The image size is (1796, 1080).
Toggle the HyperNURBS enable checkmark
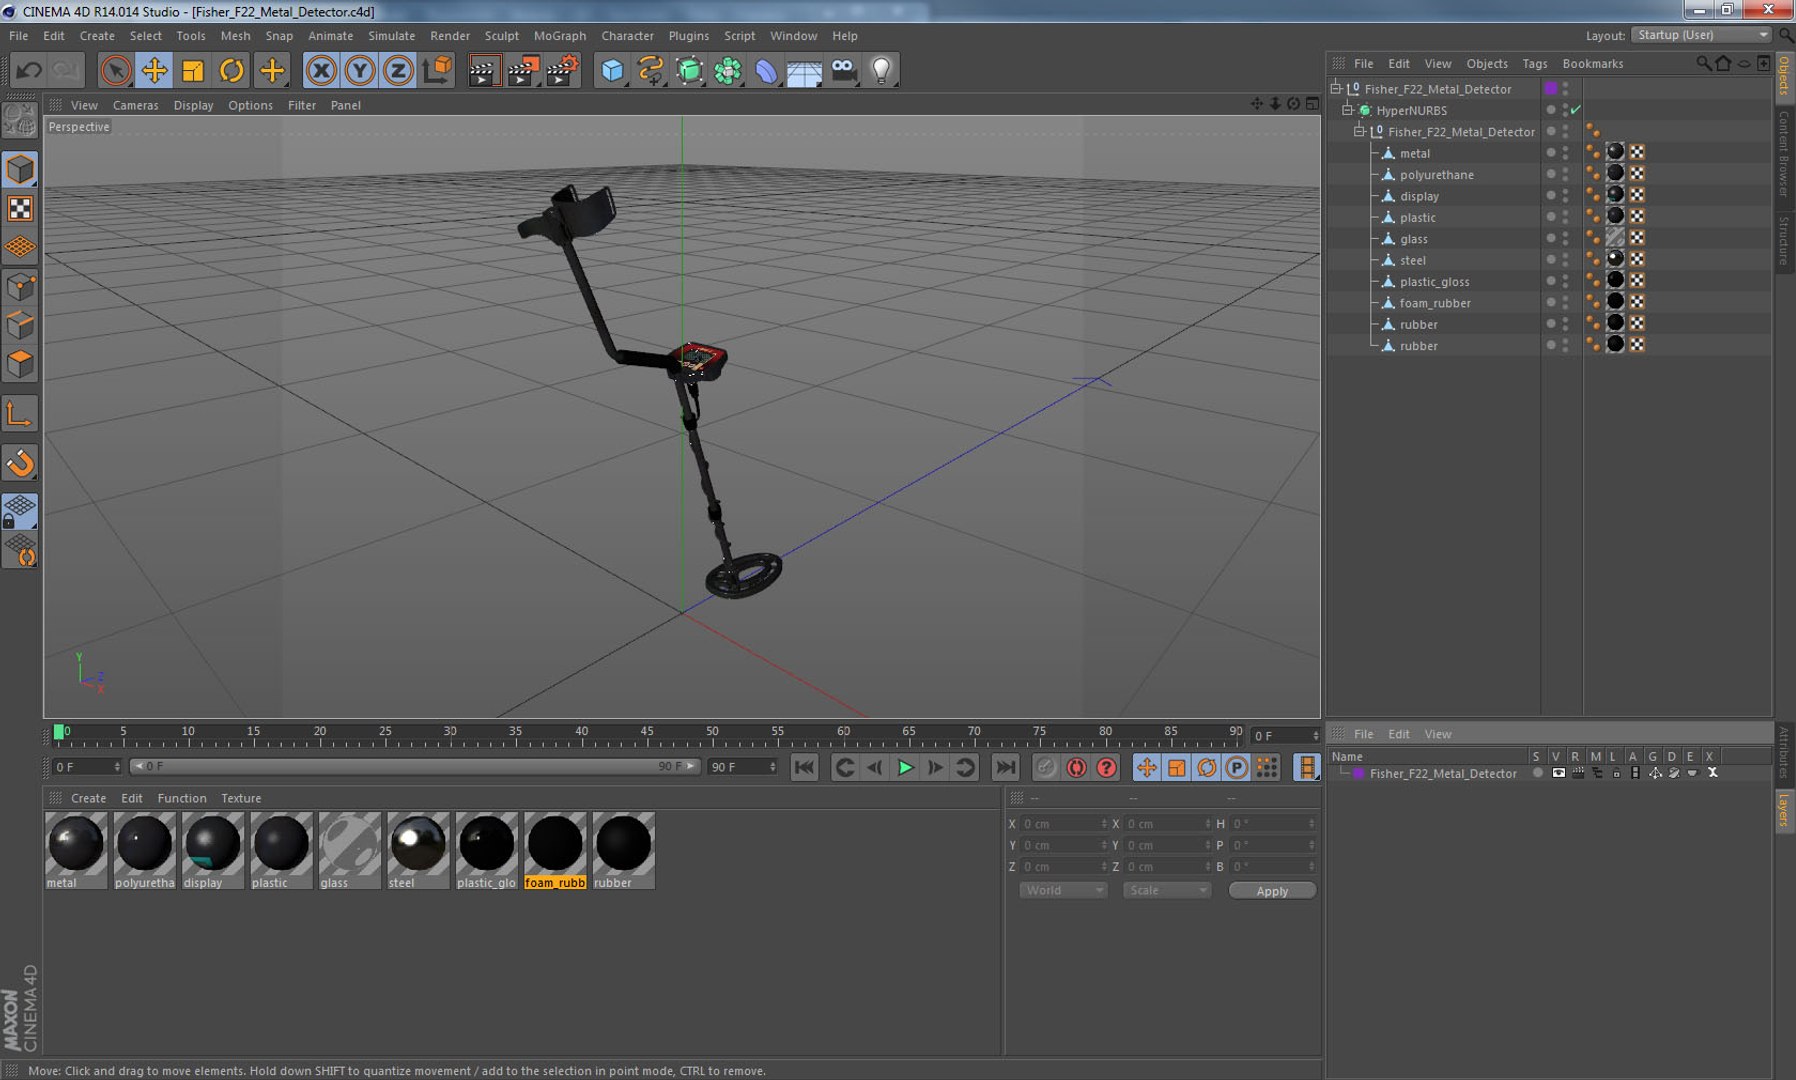(x=1576, y=110)
